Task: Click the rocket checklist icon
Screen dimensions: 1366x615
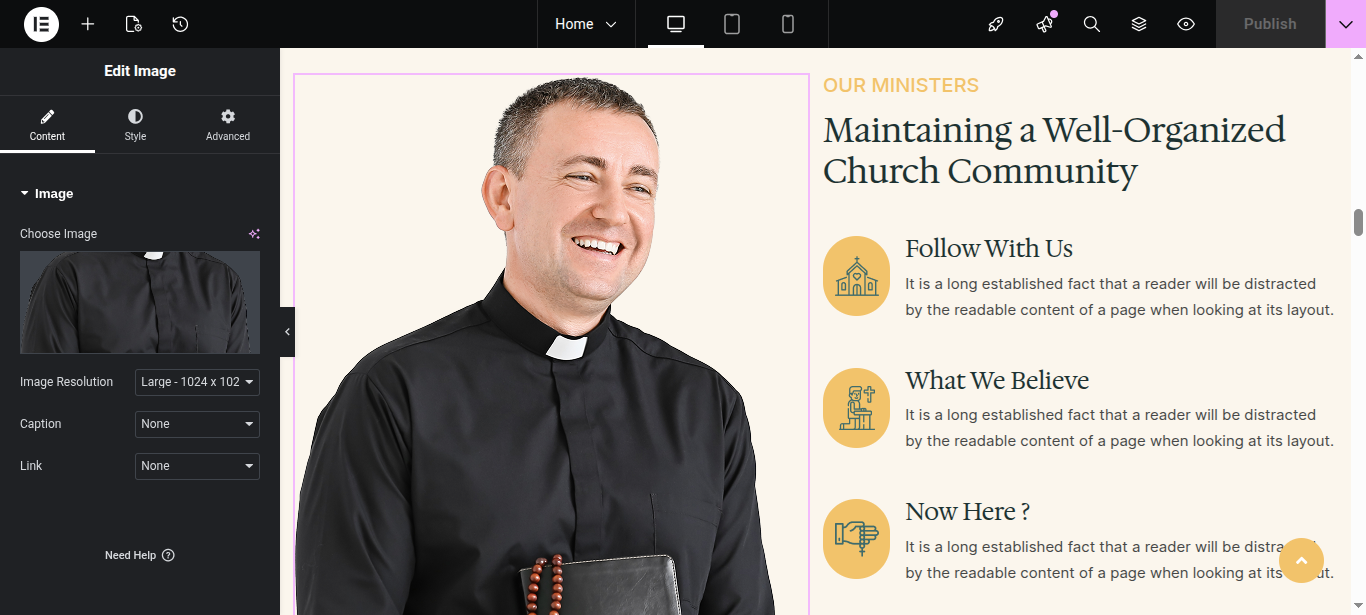Action: coord(995,24)
